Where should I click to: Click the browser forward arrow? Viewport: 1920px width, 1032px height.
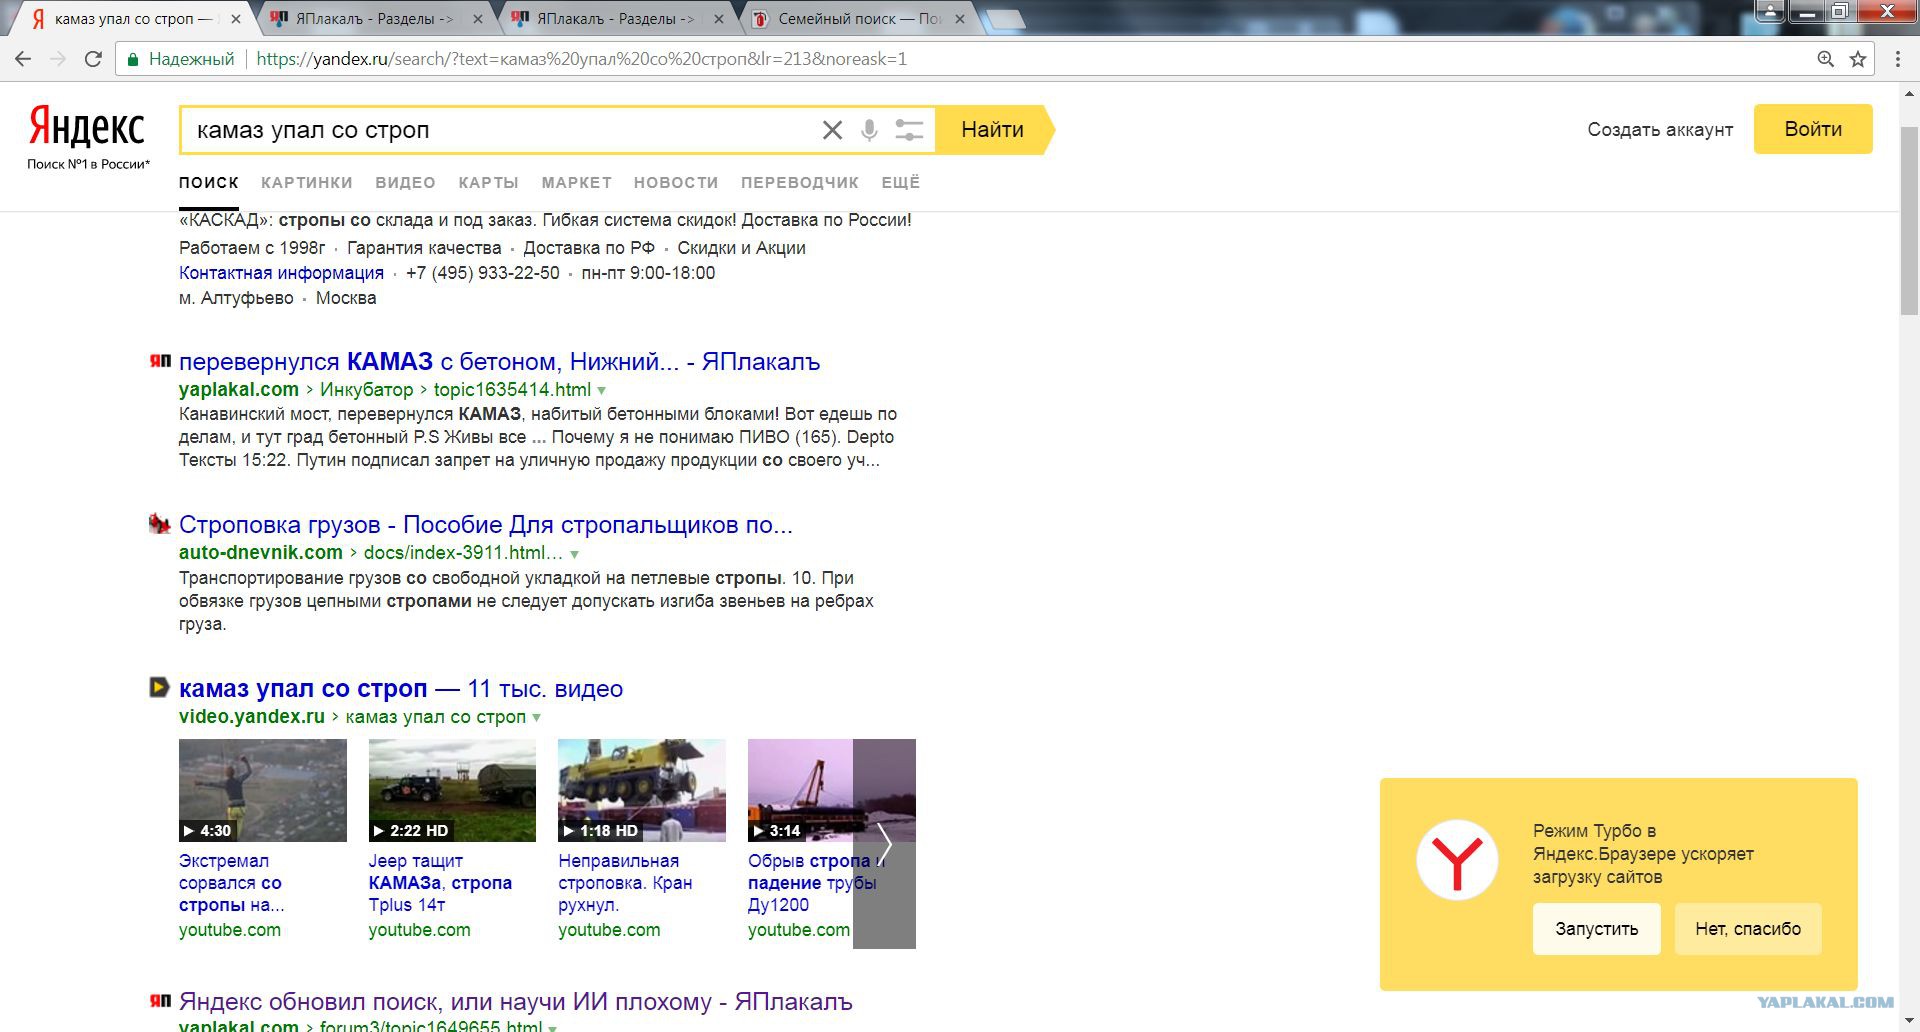58,59
